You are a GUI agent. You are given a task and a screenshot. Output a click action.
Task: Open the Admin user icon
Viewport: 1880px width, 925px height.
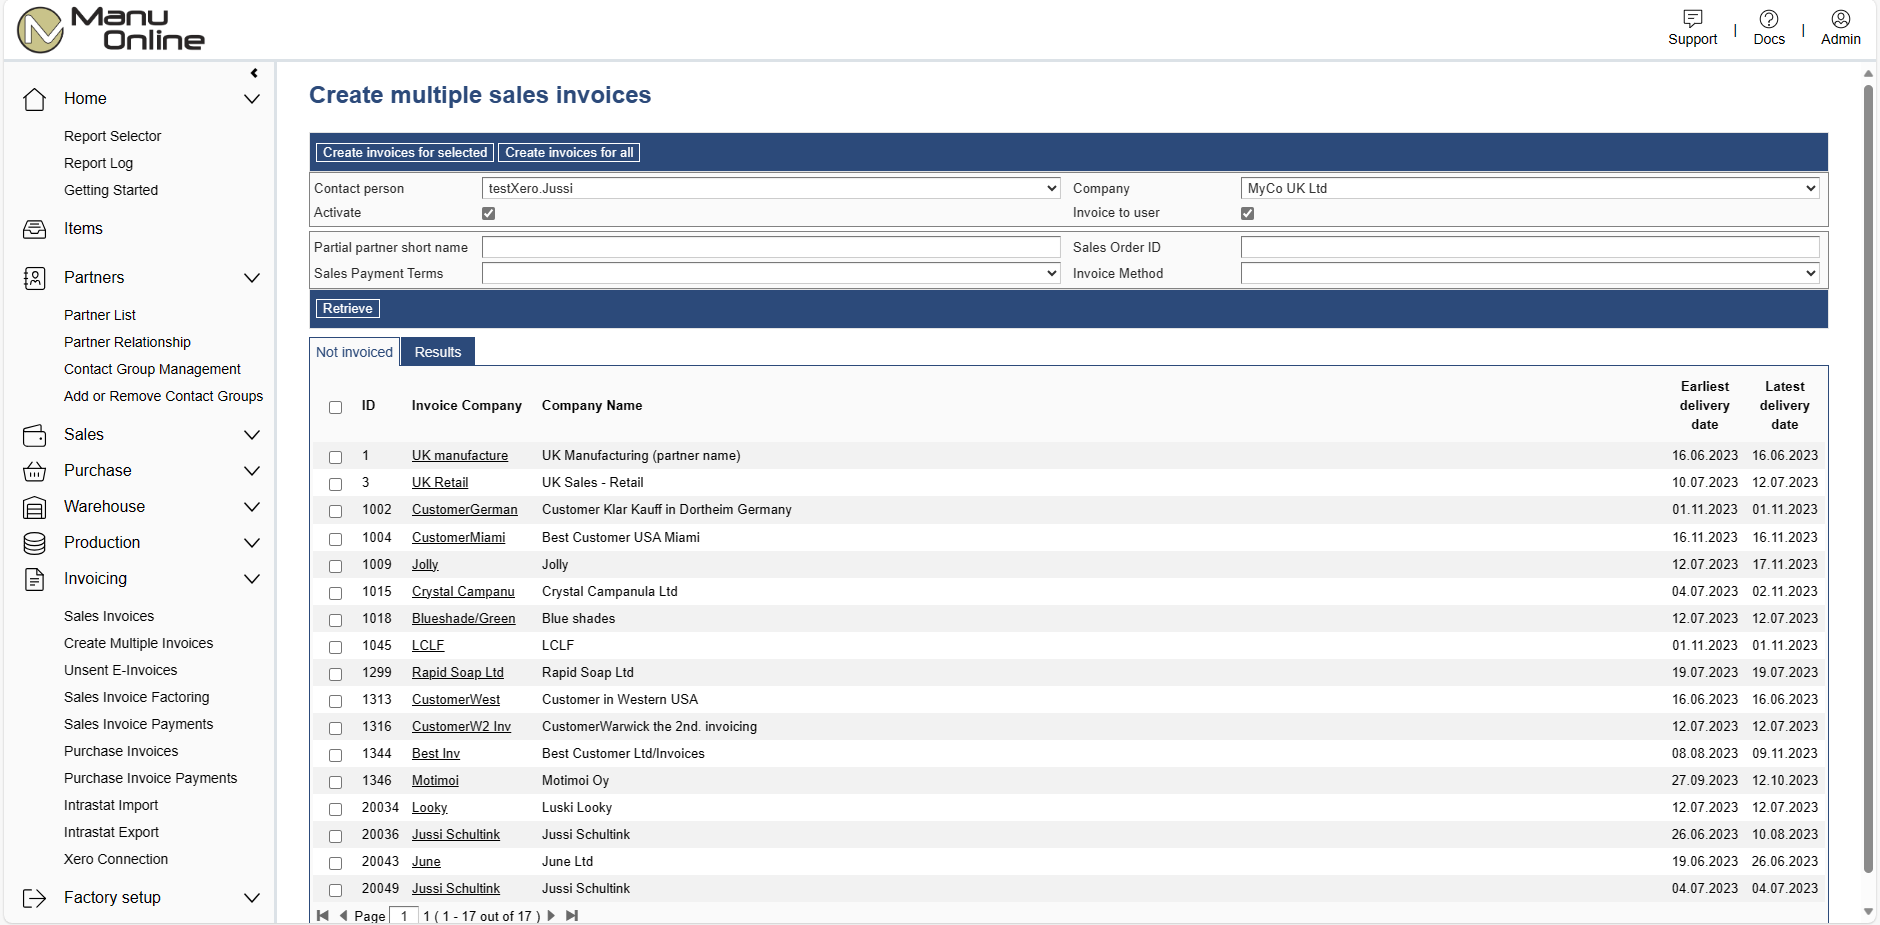point(1840,19)
